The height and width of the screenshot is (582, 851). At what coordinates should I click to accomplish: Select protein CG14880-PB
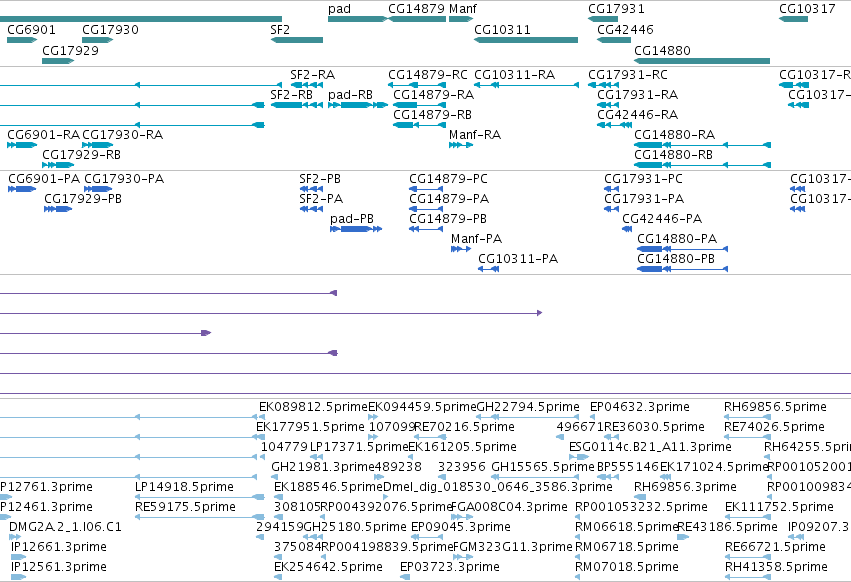[x=683, y=269]
